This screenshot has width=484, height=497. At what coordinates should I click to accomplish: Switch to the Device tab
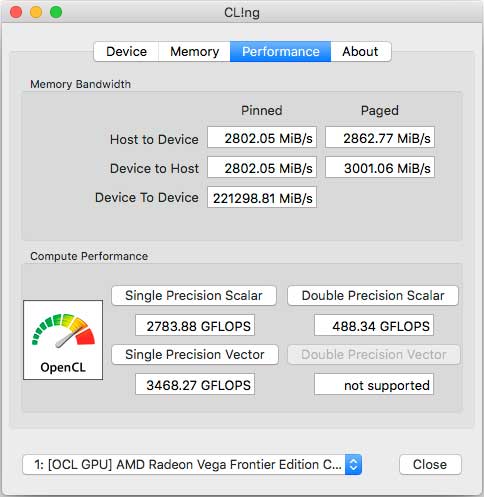point(126,52)
